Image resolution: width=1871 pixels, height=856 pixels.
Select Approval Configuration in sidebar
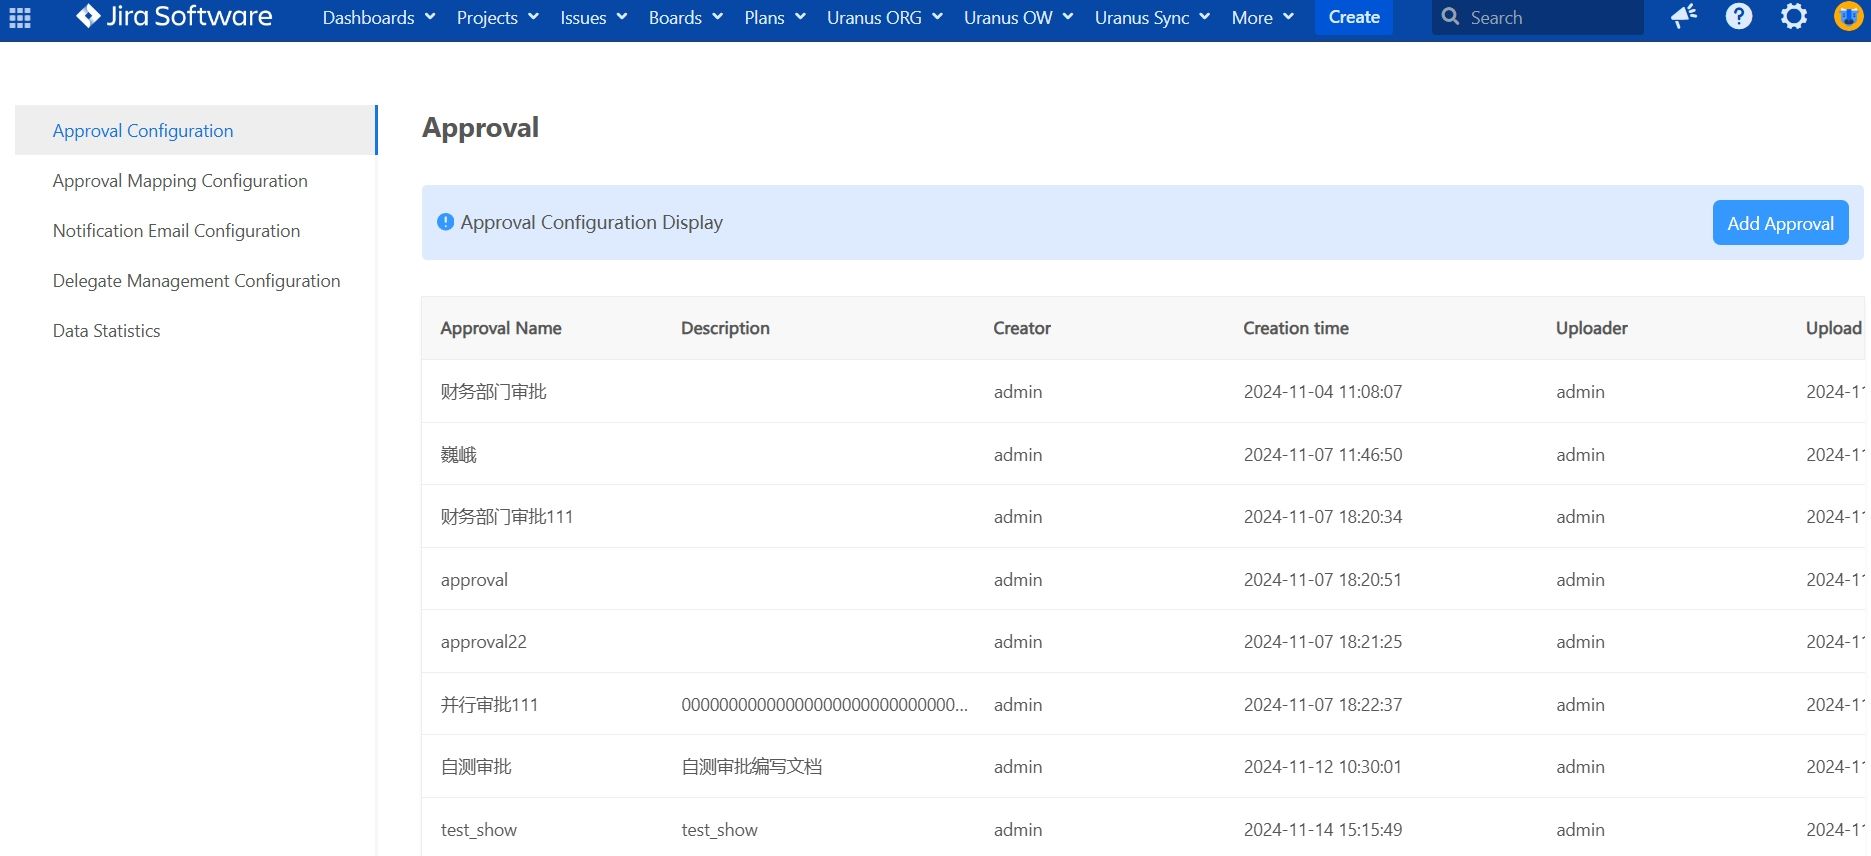pyautogui.click(x=196, y=130)
